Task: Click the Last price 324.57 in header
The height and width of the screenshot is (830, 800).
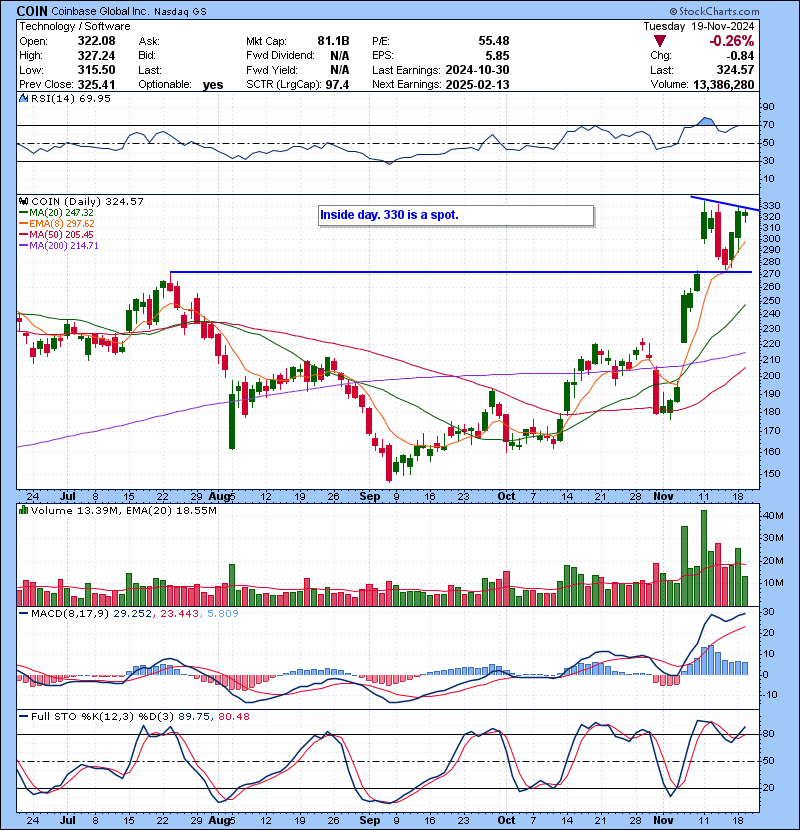Action: (735, 70)
